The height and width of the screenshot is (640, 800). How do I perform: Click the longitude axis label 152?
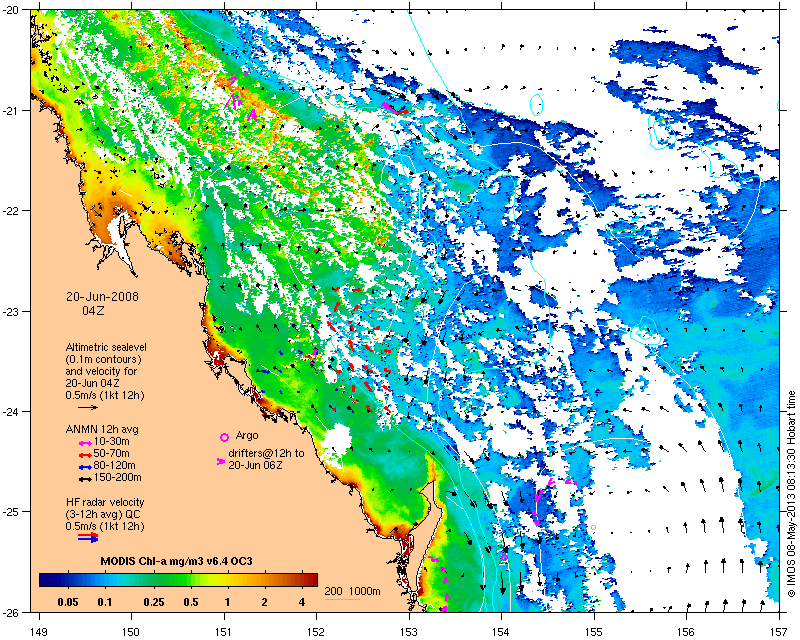point(316,632)
